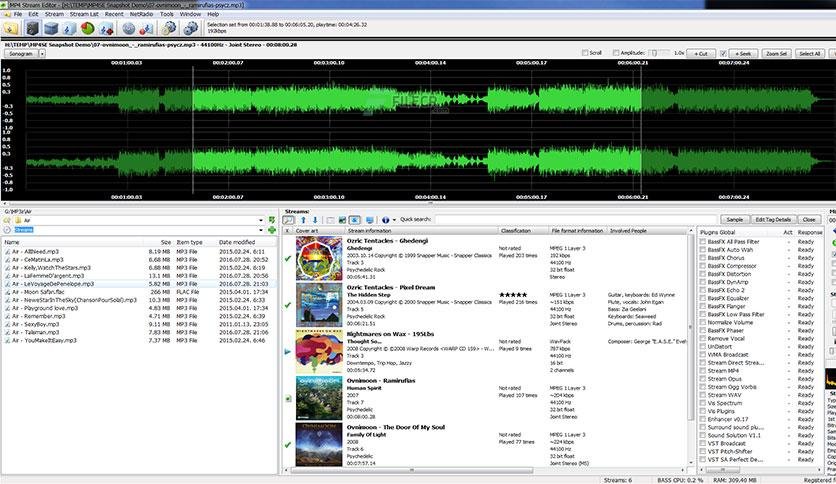Enable the Scroll checkbox
836x484 pixels.
[x=585, y=53]
